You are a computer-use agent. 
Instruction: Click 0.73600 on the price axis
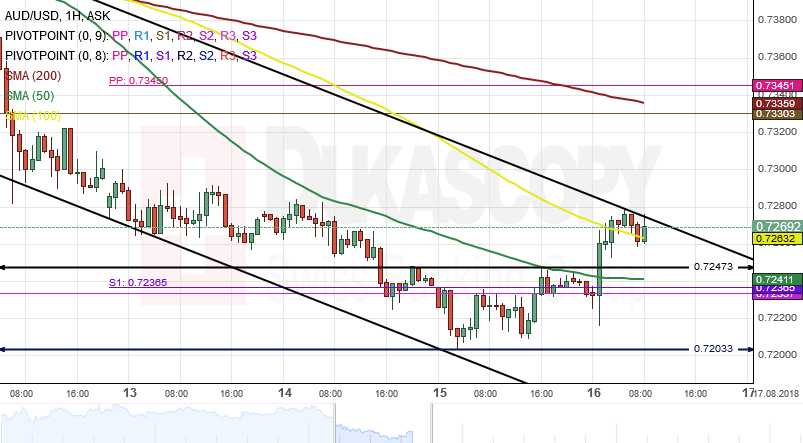coord(777,57)
